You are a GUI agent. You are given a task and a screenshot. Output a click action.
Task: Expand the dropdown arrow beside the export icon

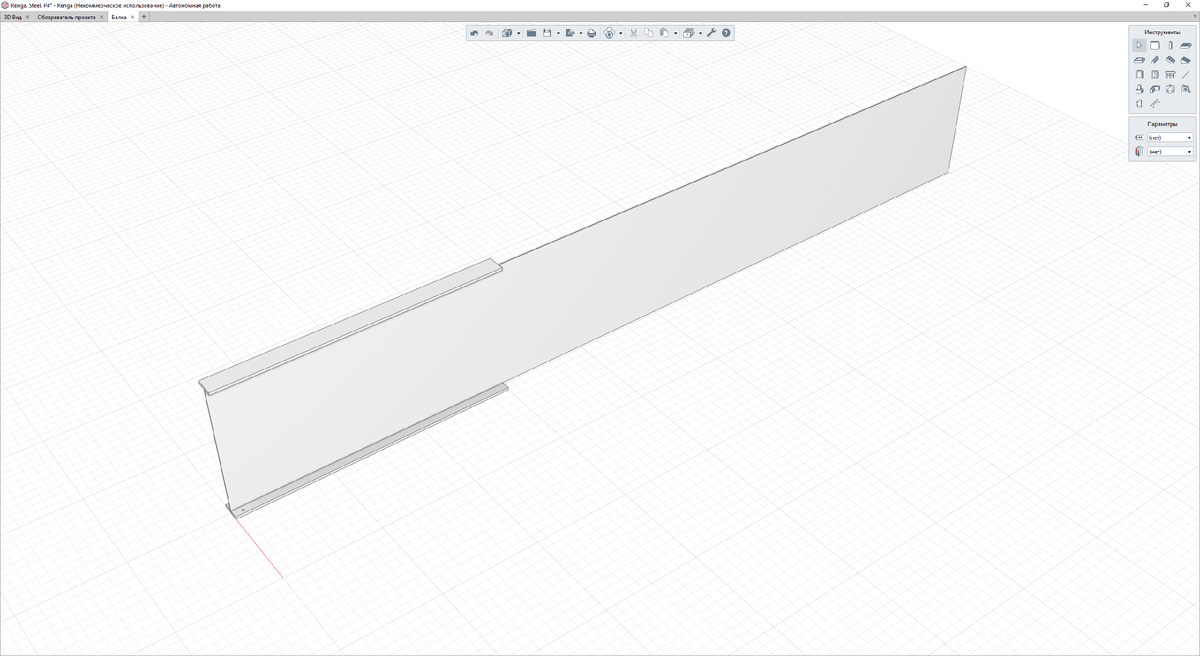coord(581,33)
